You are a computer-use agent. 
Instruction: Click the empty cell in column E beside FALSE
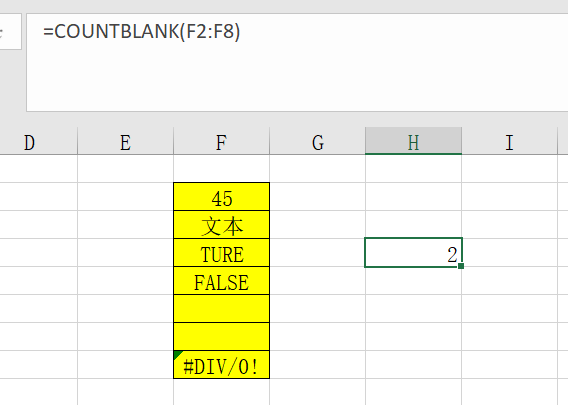(x=125, y=281)
